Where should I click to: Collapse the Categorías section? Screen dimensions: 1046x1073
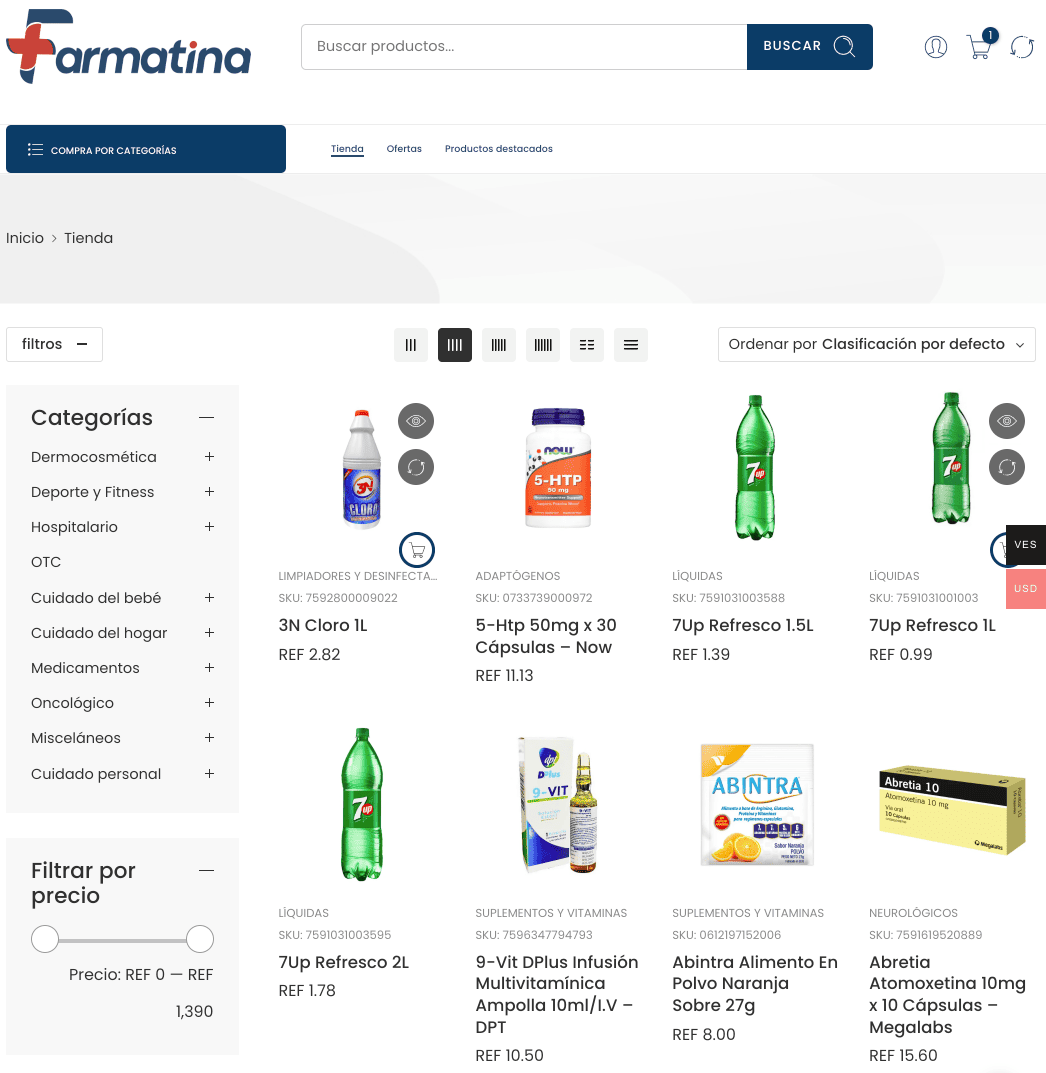207,417
